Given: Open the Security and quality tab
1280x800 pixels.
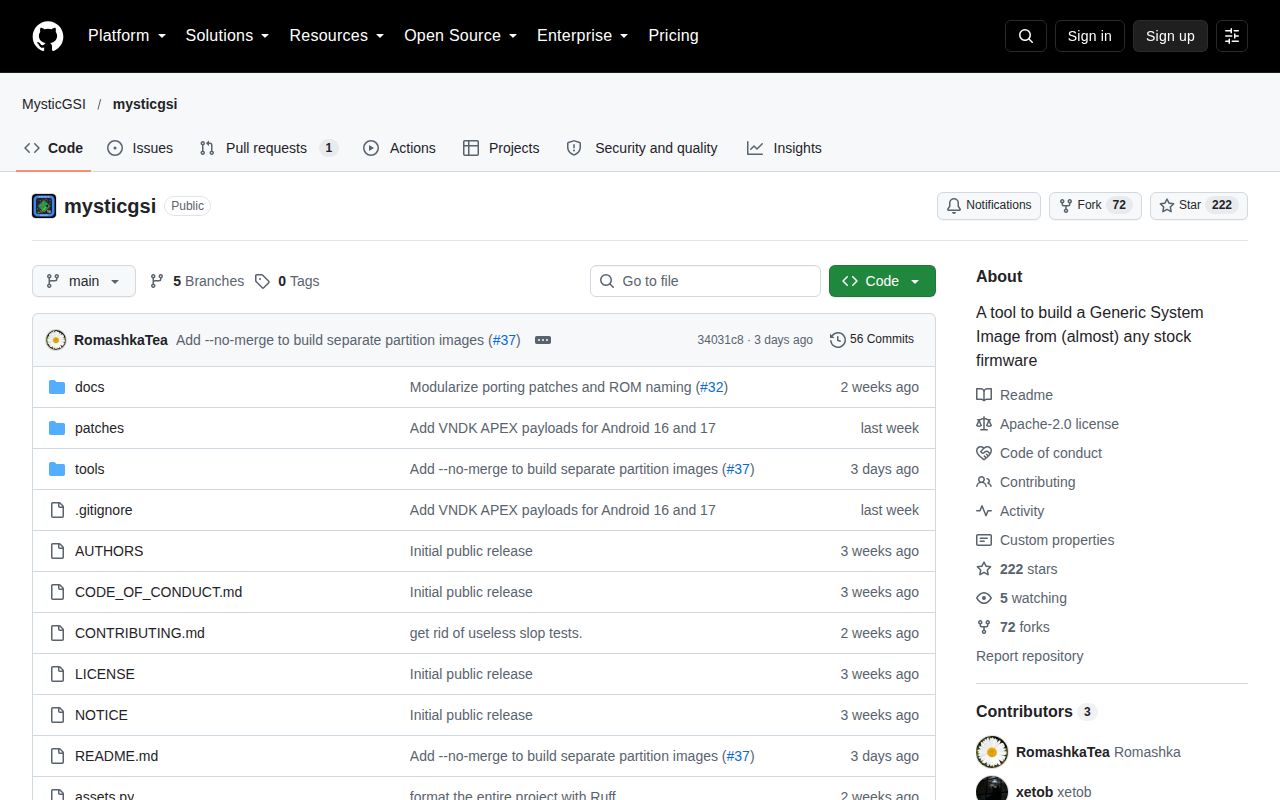Looking at the screenshot, I should [x=642, y=148].
